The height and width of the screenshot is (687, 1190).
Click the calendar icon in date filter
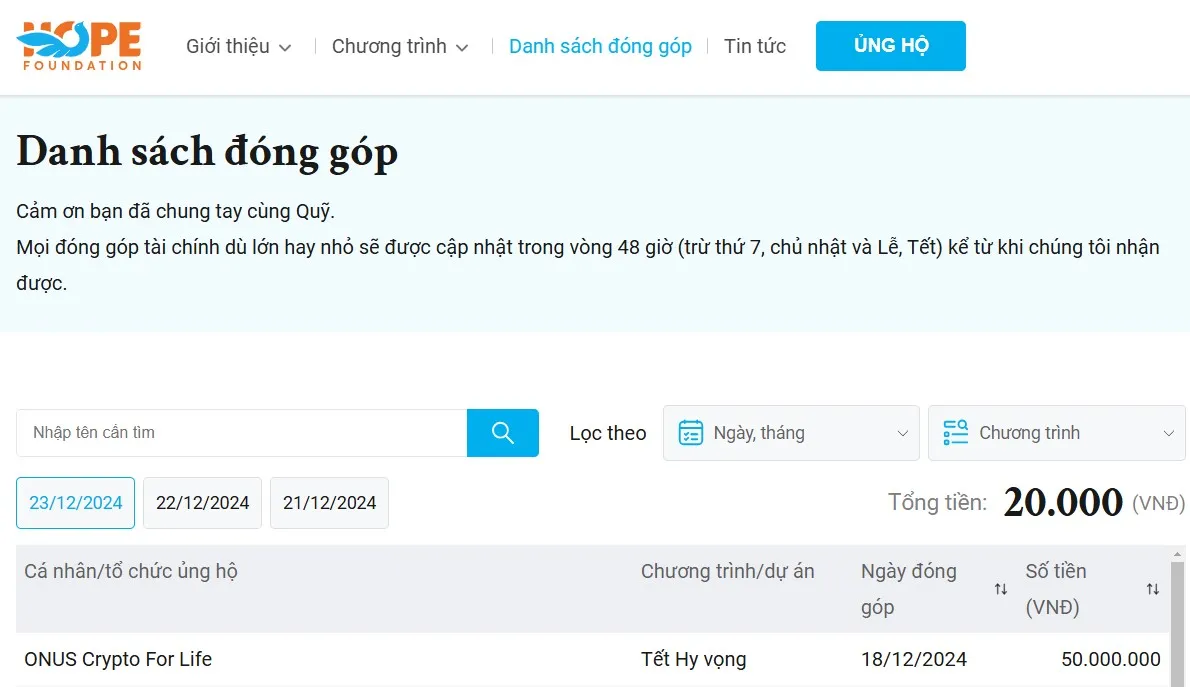click(690, 433)
